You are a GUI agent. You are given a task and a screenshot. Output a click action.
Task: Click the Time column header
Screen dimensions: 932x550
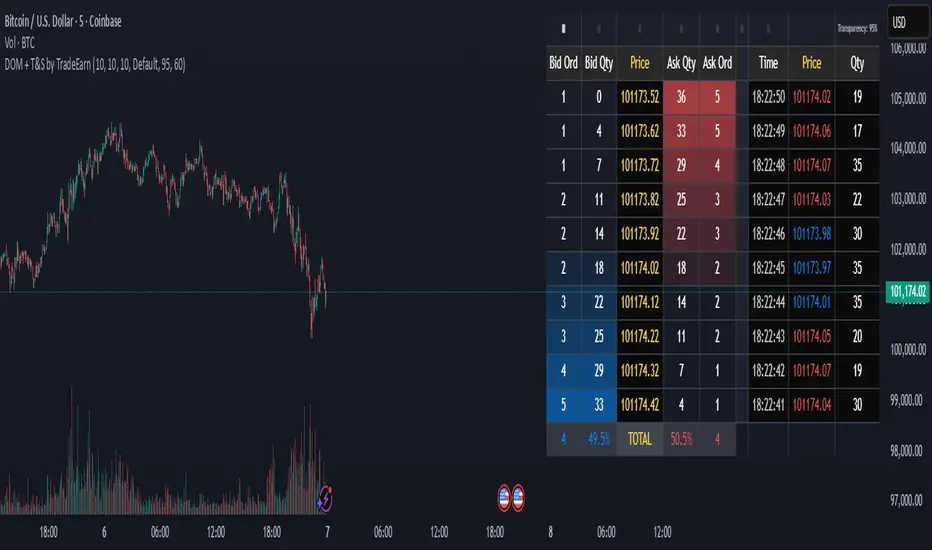pos(768,63)
